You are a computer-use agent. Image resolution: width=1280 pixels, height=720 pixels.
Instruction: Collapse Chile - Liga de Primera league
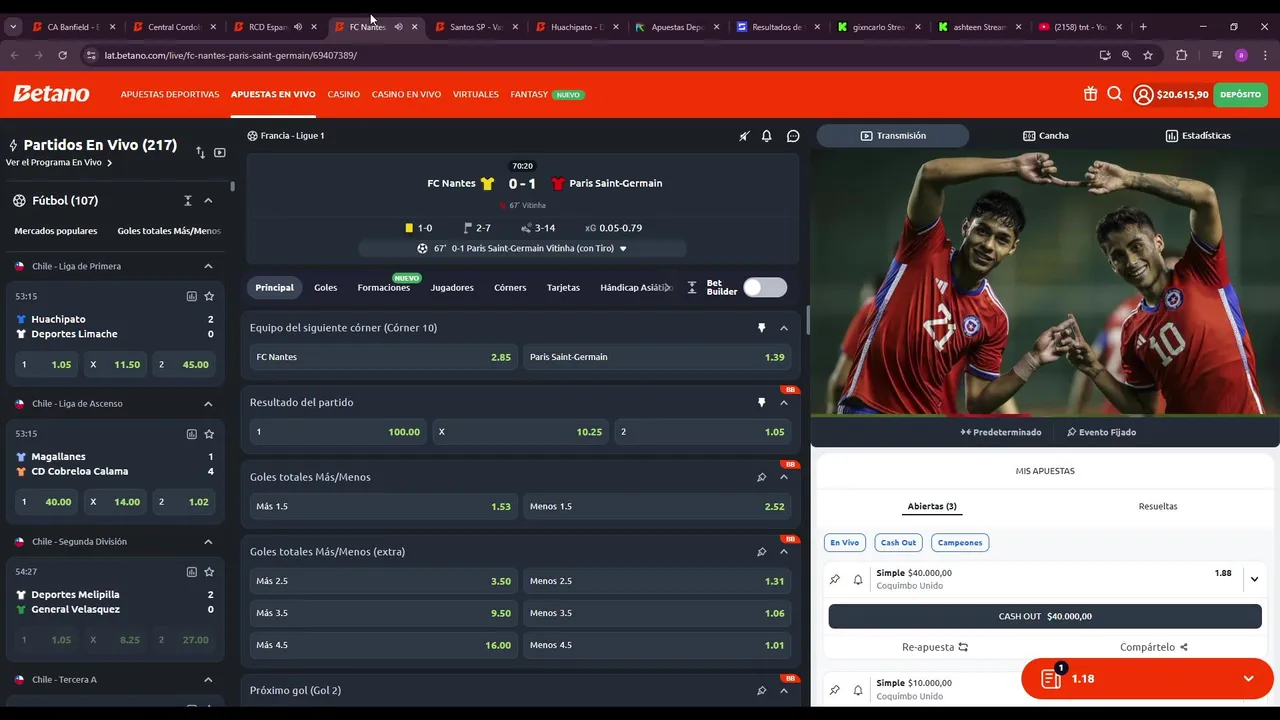208,266
